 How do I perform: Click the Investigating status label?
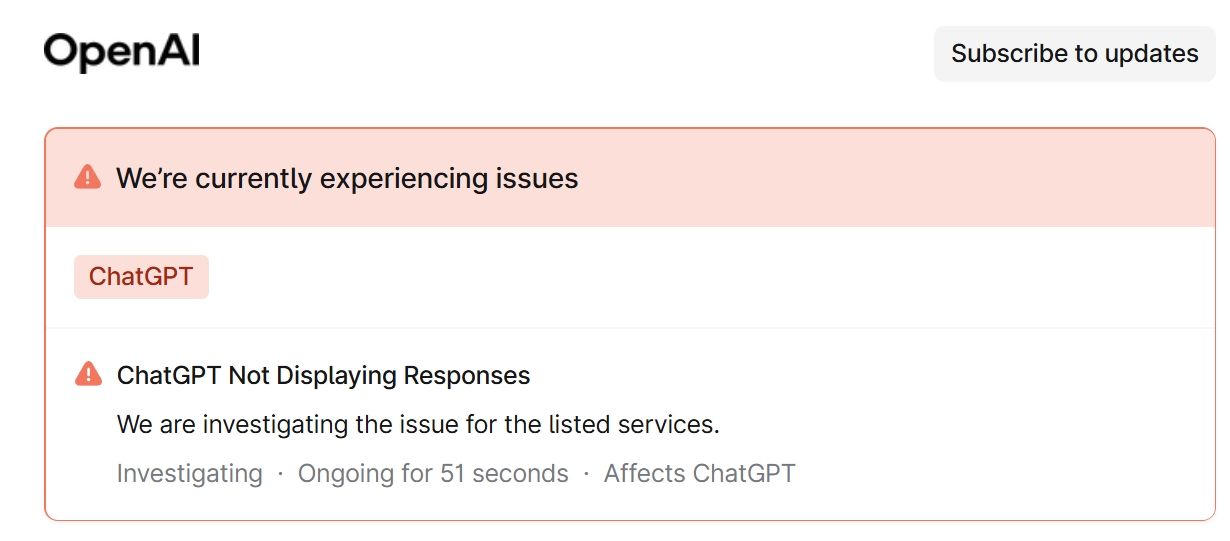click(x=189, y=473)
